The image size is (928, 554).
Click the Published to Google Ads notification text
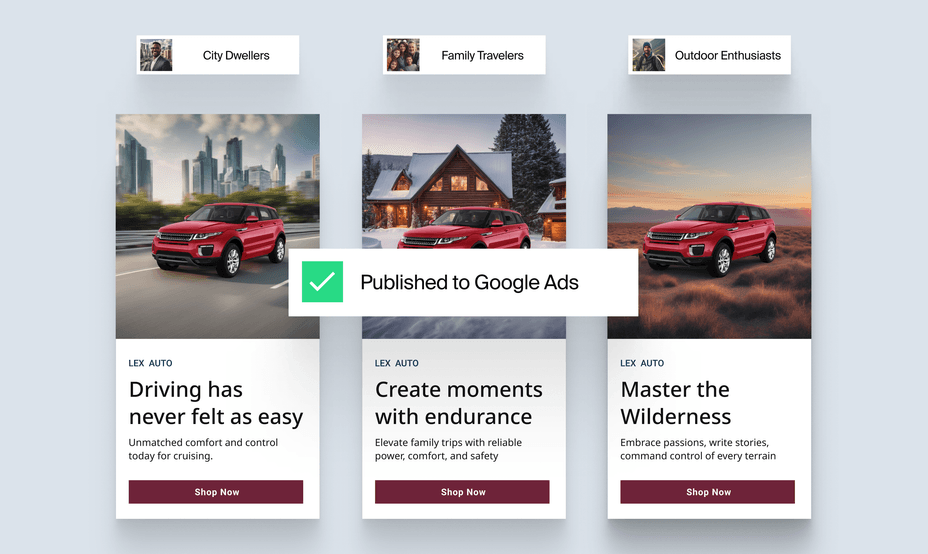pos(469,283)
